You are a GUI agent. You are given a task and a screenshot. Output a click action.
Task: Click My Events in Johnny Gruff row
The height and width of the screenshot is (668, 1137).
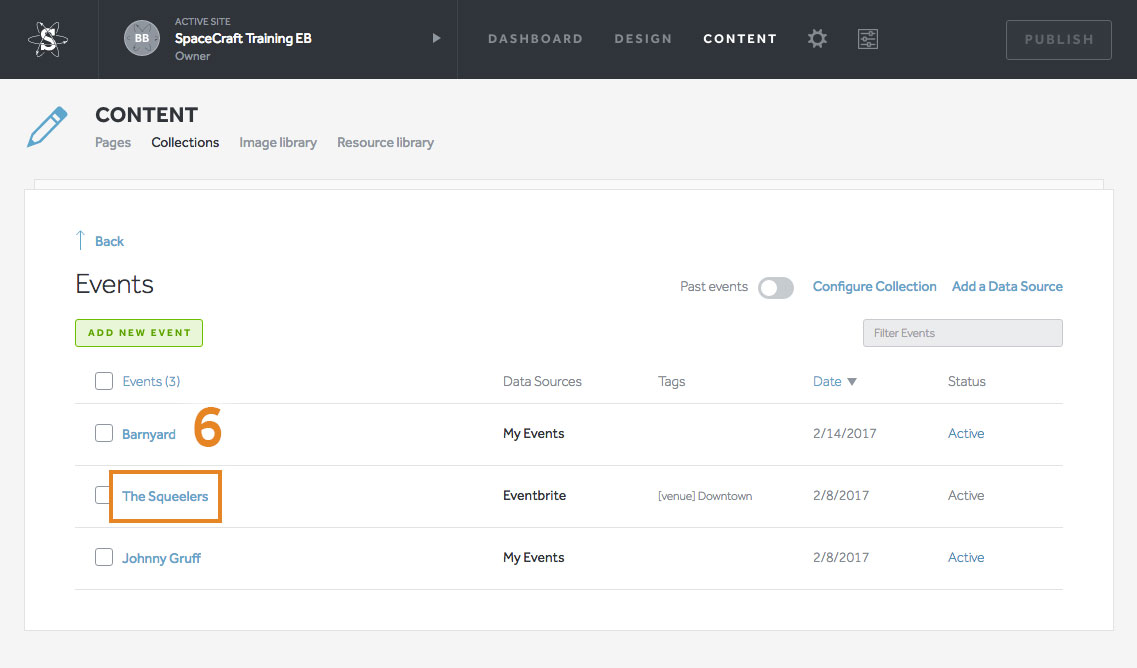(534, 558)
